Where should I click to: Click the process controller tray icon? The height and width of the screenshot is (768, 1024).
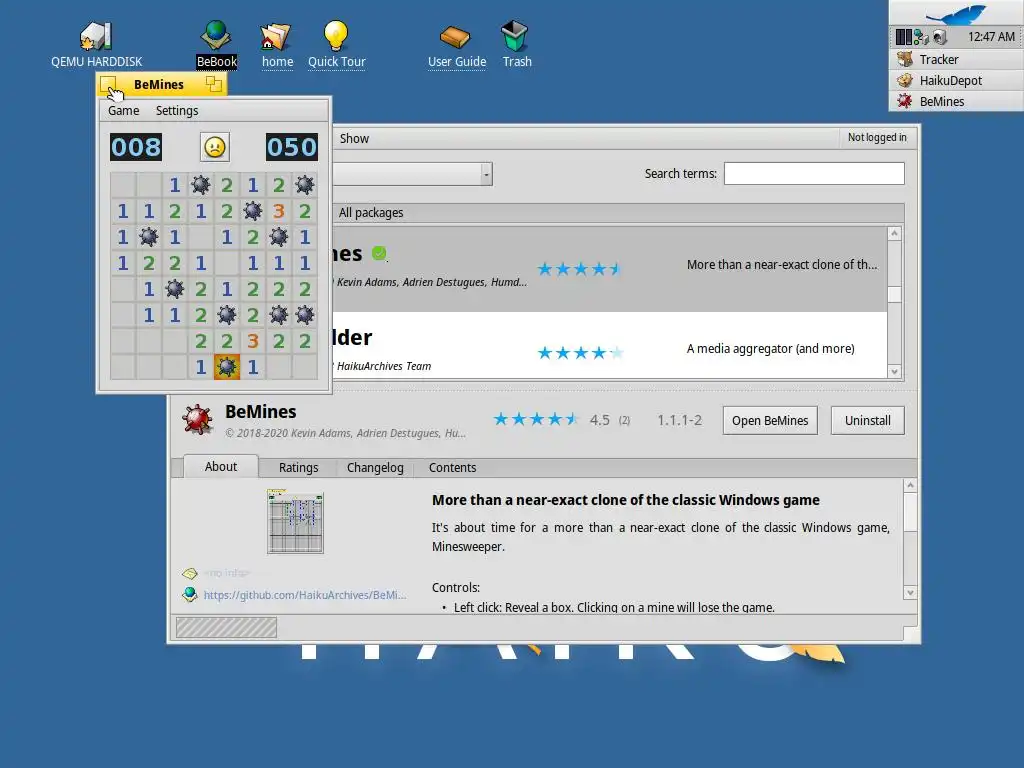[x=904, y=37]
